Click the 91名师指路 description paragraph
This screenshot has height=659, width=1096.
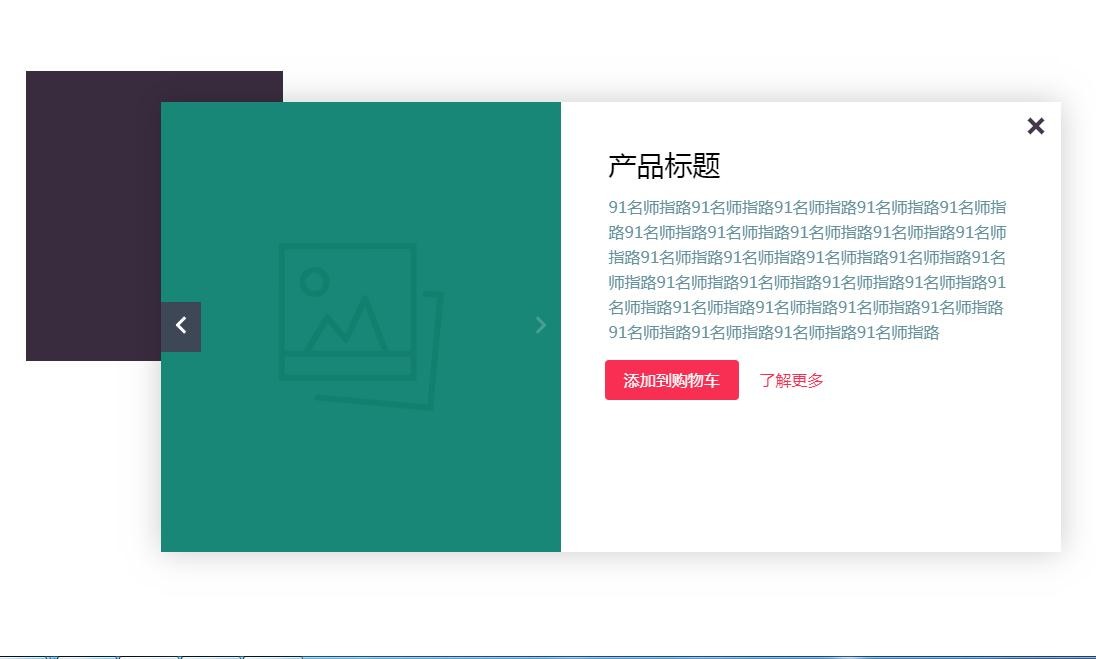click(807, 270)
